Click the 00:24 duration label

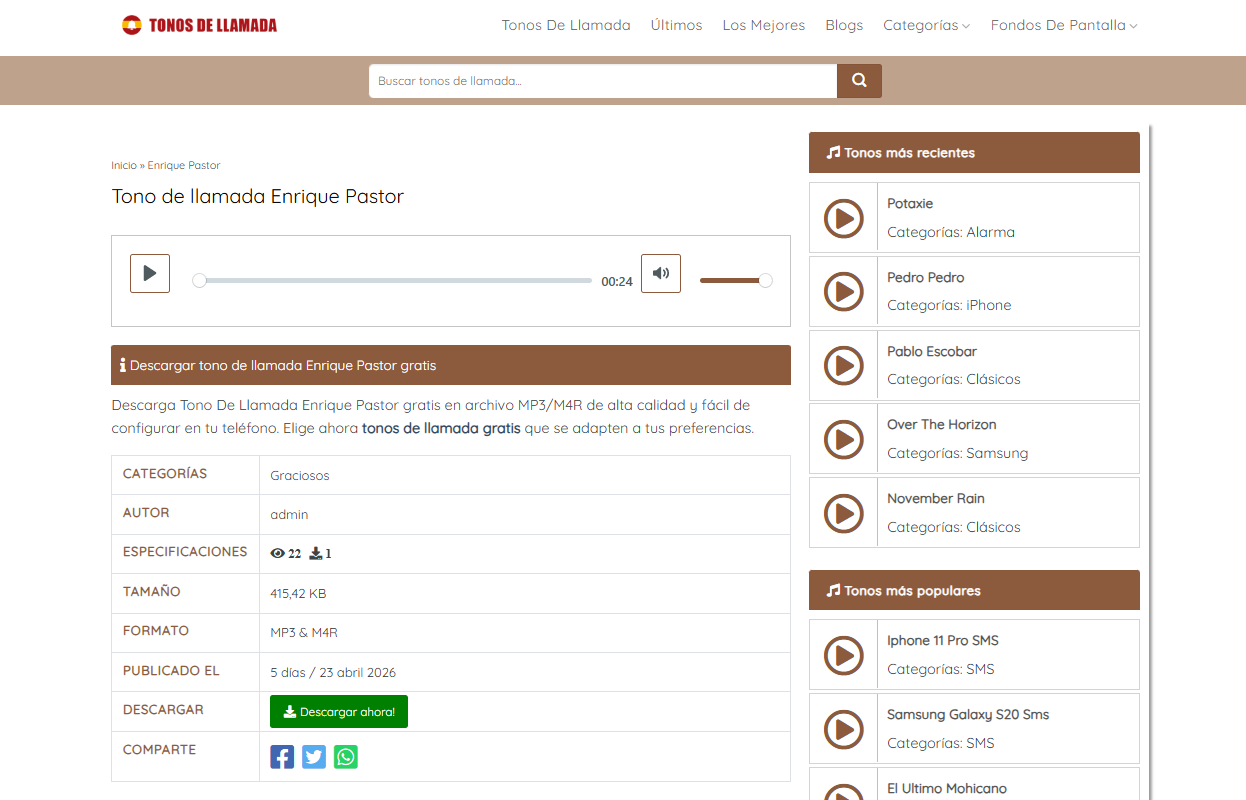(x=617, y=282)
